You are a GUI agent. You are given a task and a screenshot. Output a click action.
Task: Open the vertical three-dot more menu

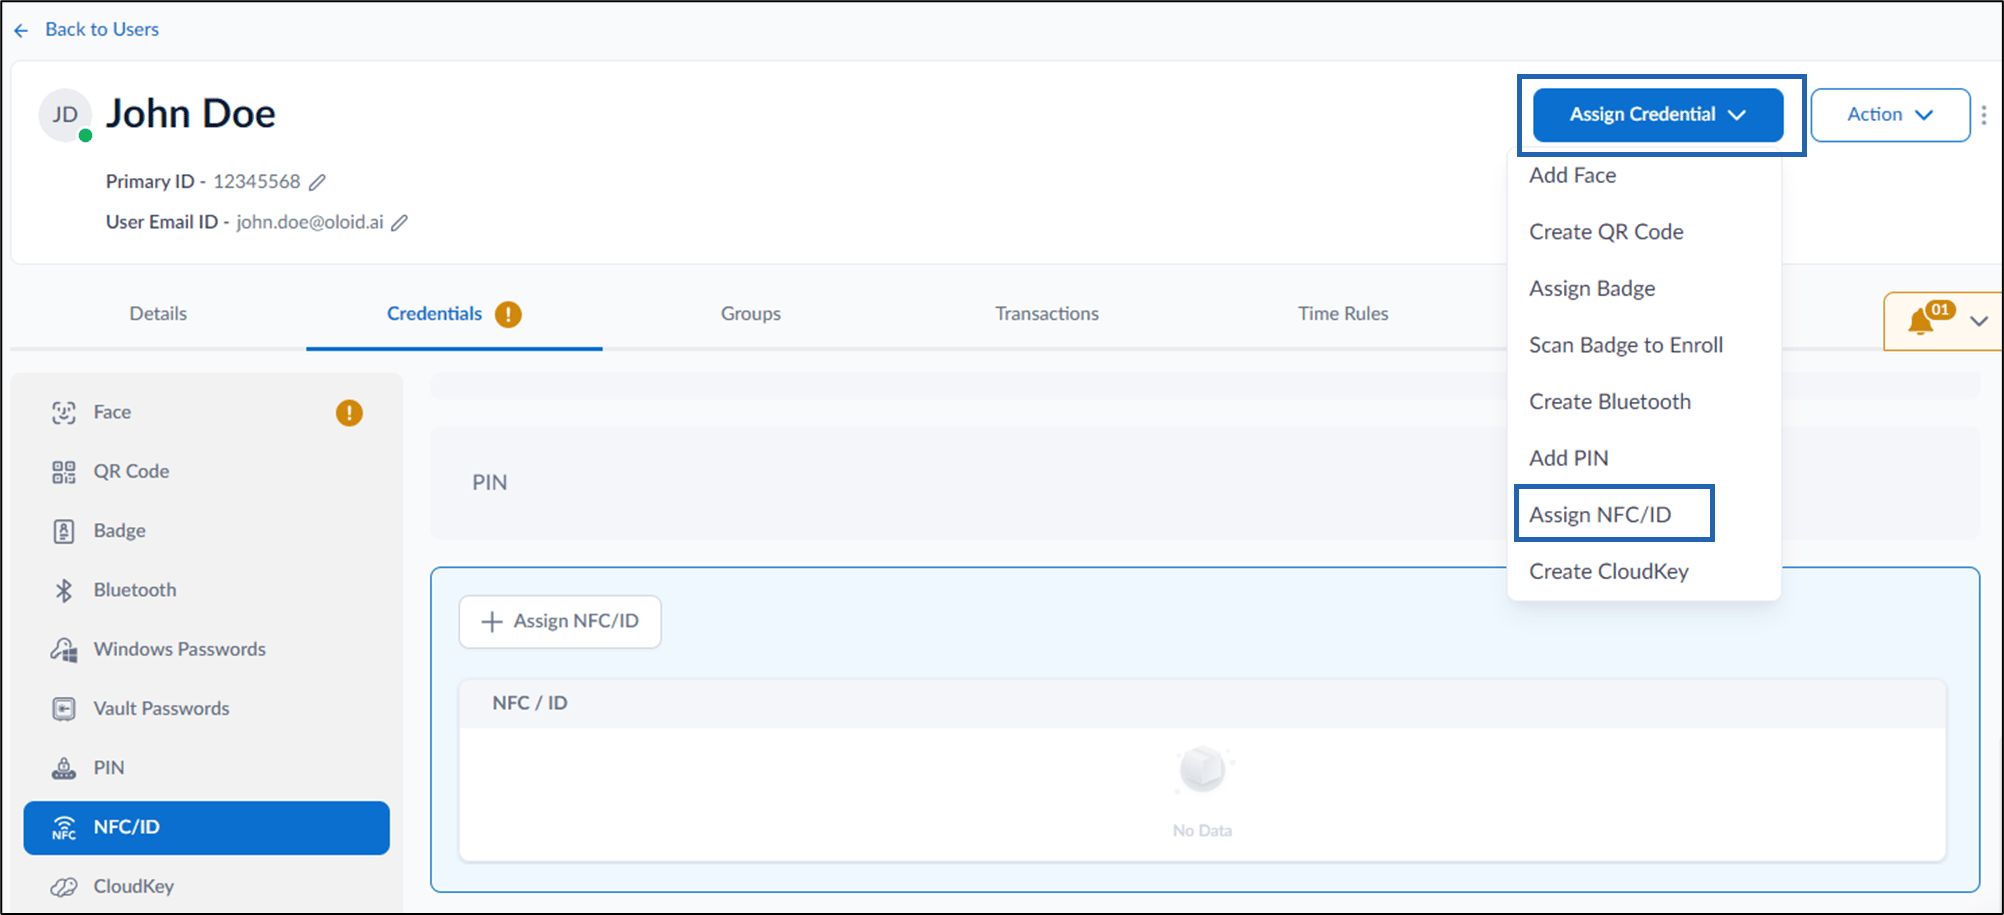[x=1984, y=115]
